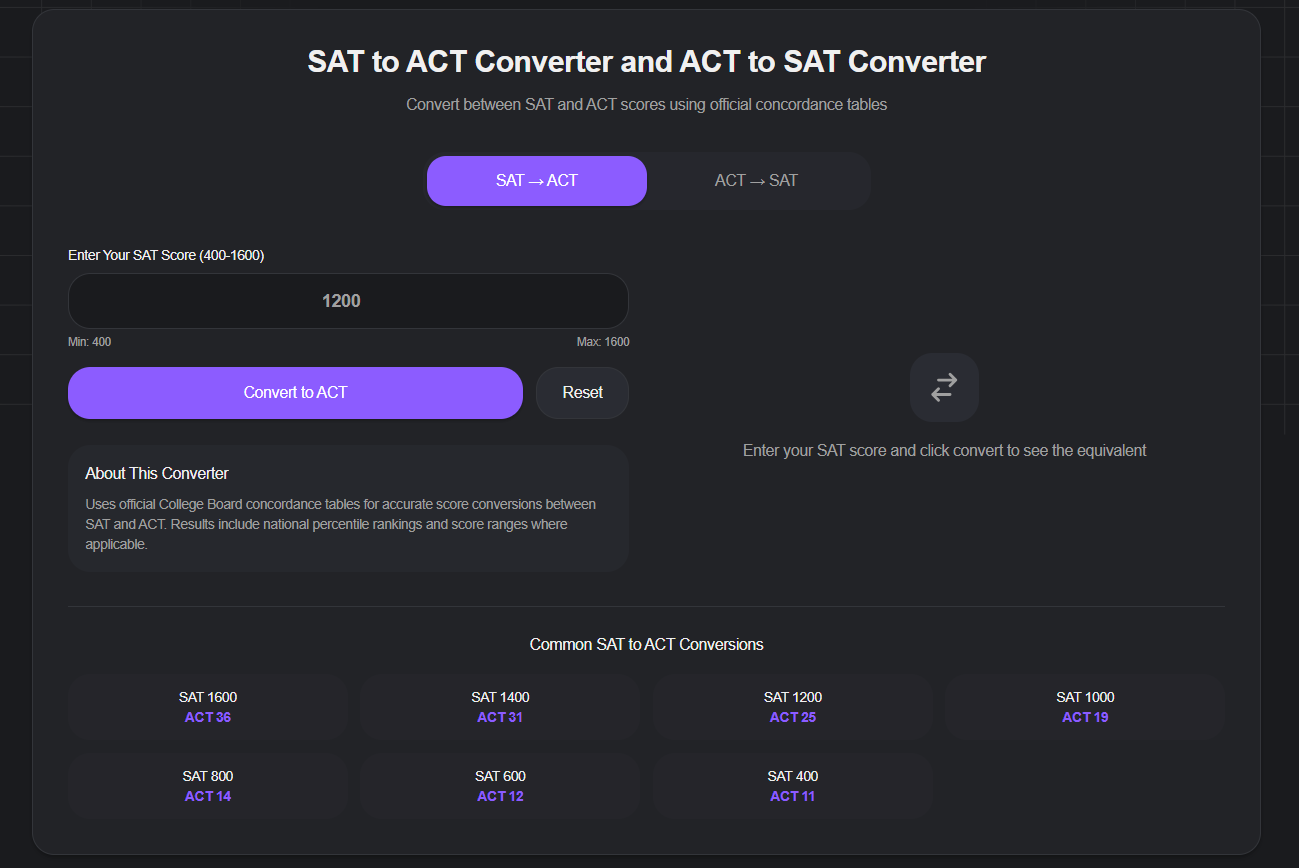Click the Min: 400 hint text

[x=90, y=342]
